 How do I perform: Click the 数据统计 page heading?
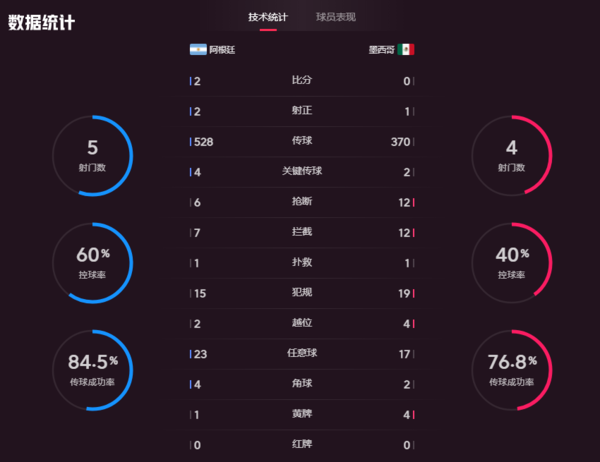coord(41,22)
